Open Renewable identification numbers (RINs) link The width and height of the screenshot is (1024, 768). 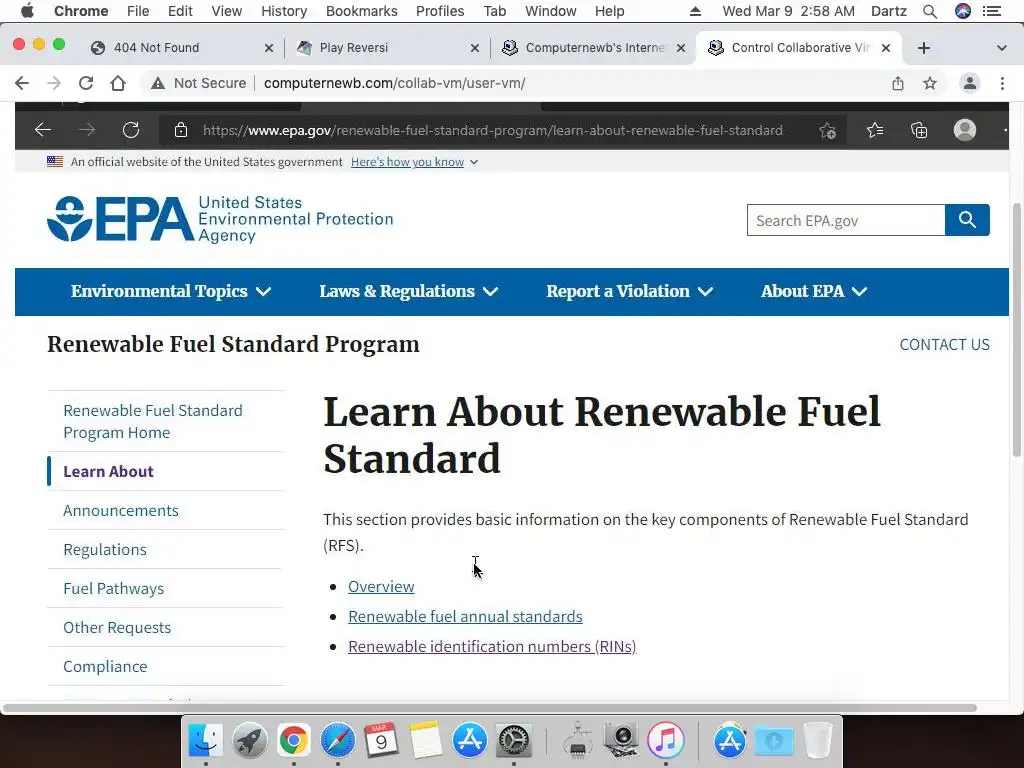click(492, 647)
